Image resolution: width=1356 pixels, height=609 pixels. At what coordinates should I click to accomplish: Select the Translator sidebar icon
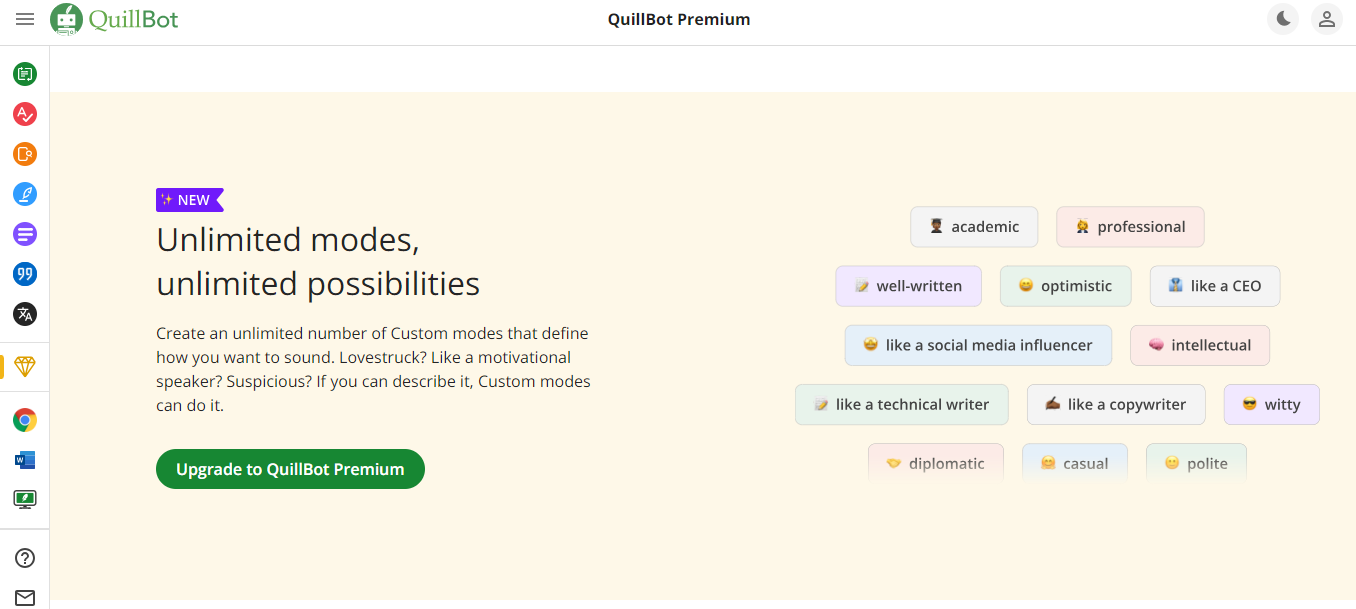click(x=24, y=314)
